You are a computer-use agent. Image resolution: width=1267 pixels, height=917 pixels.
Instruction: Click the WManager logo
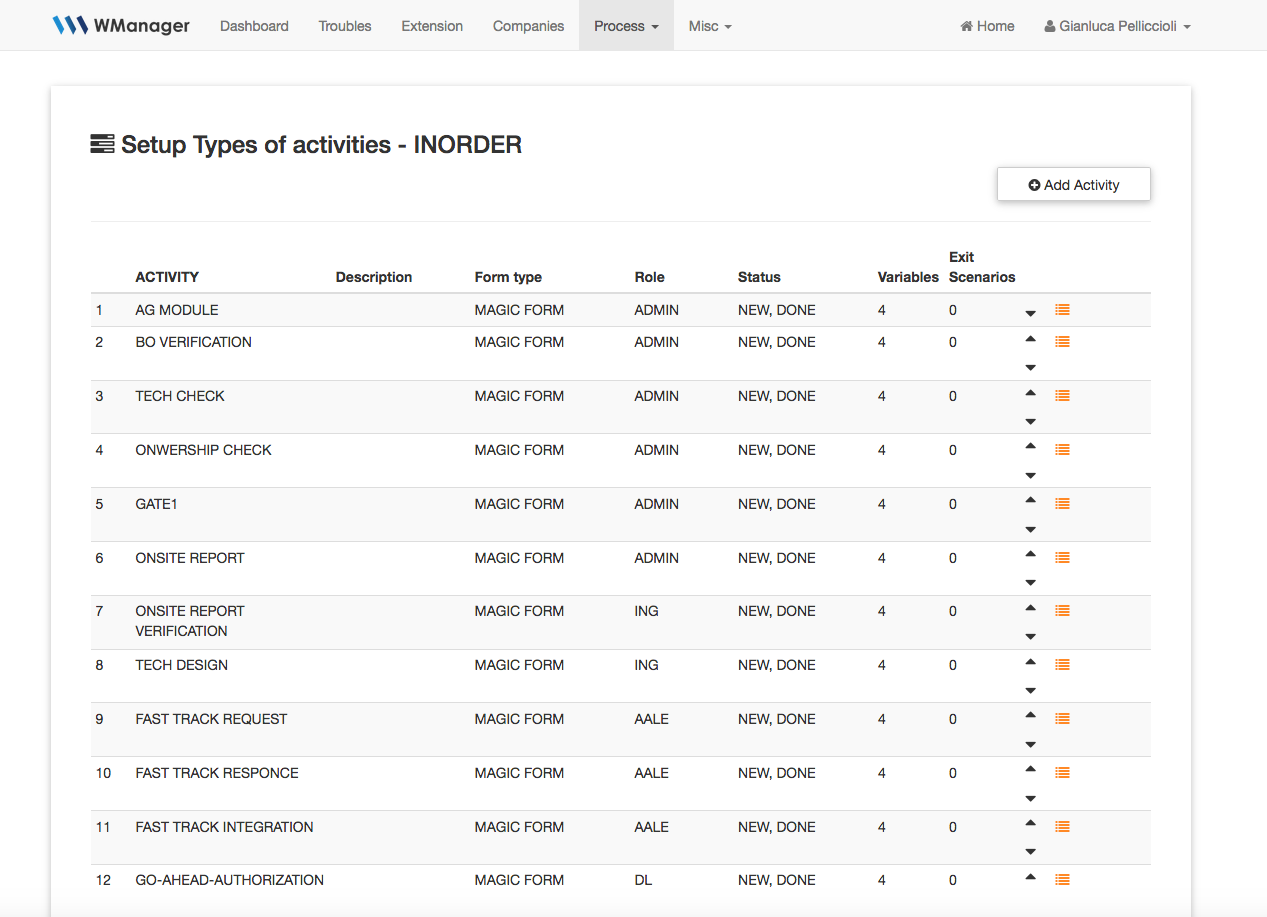121,26
